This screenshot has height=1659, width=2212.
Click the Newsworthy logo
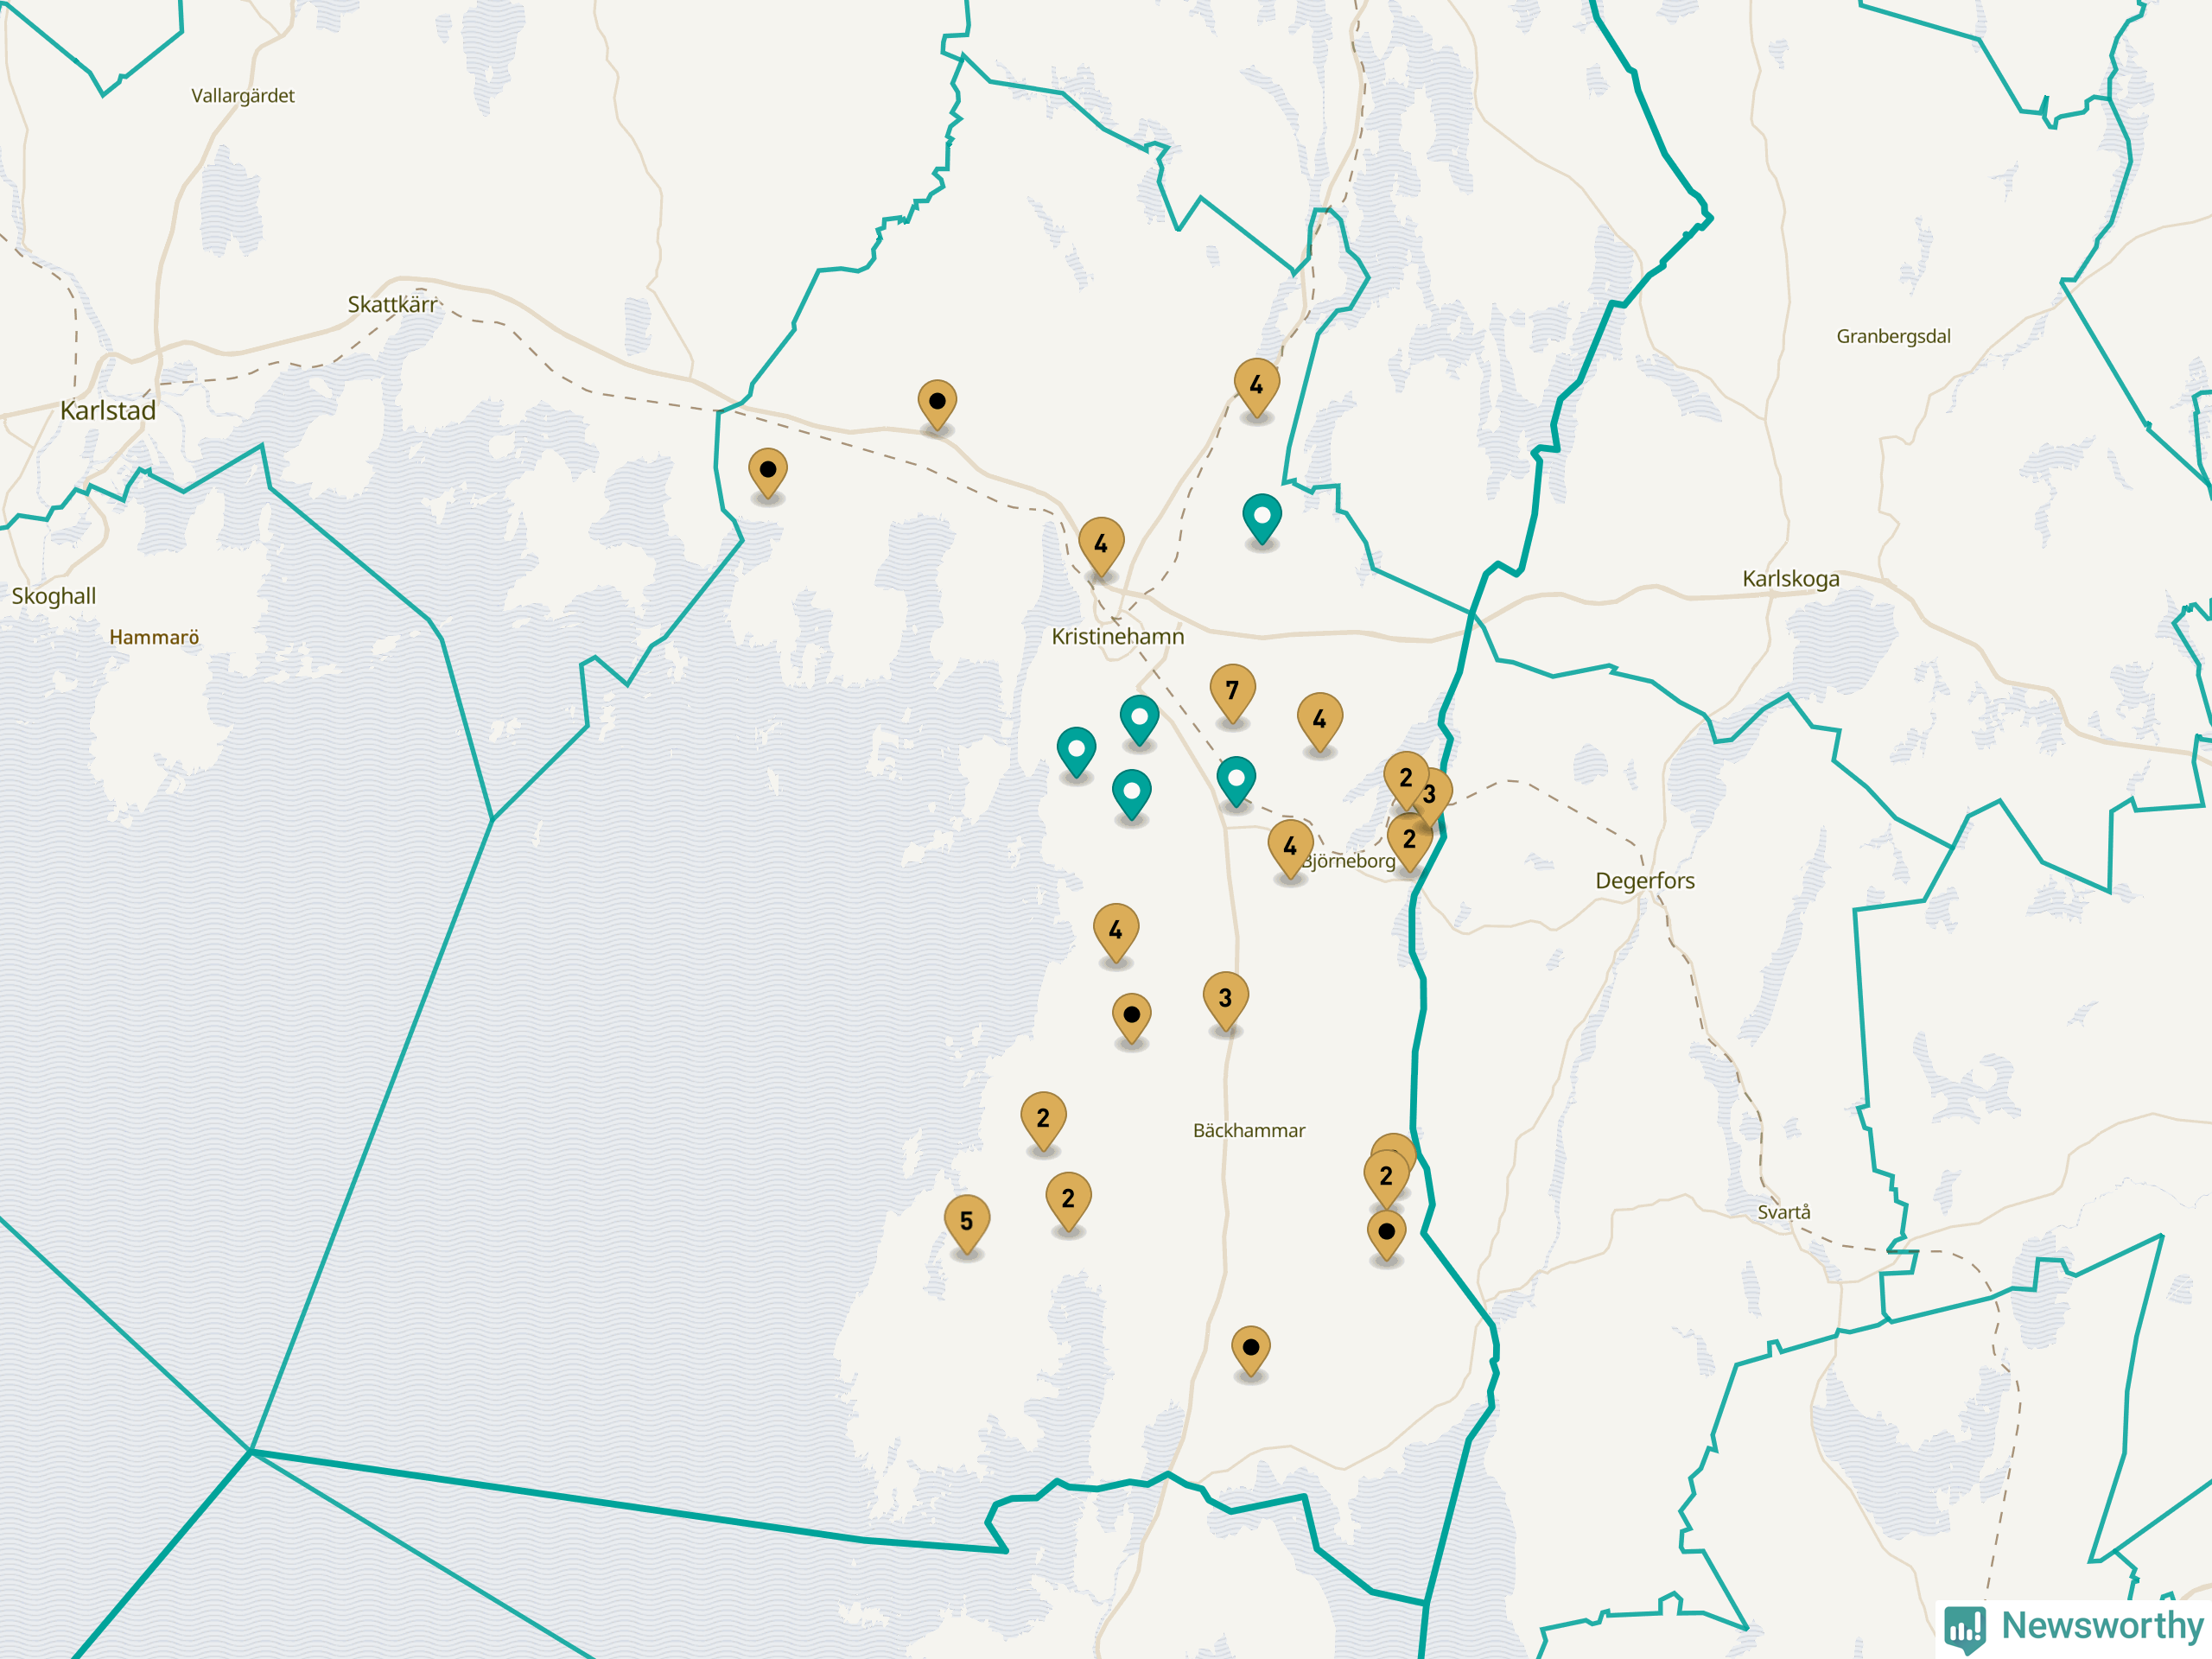pyautogui.click(x=2074, y=1627)
